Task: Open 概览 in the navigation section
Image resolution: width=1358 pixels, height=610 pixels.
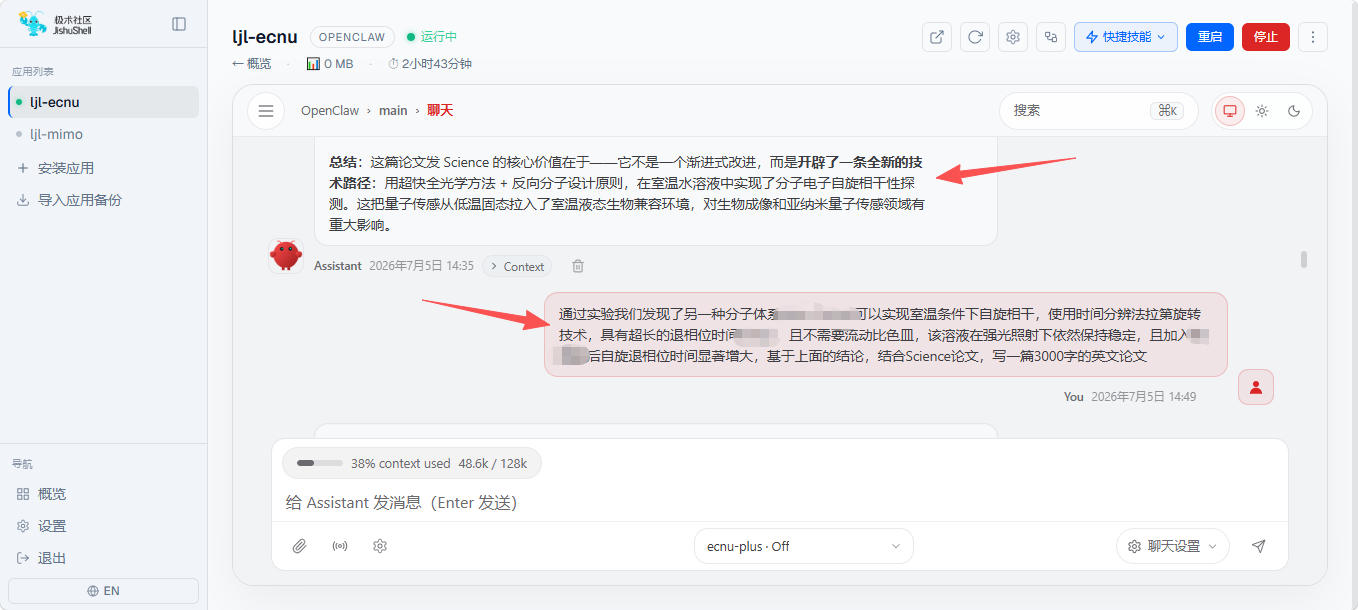Action: (x=52, y=494)
